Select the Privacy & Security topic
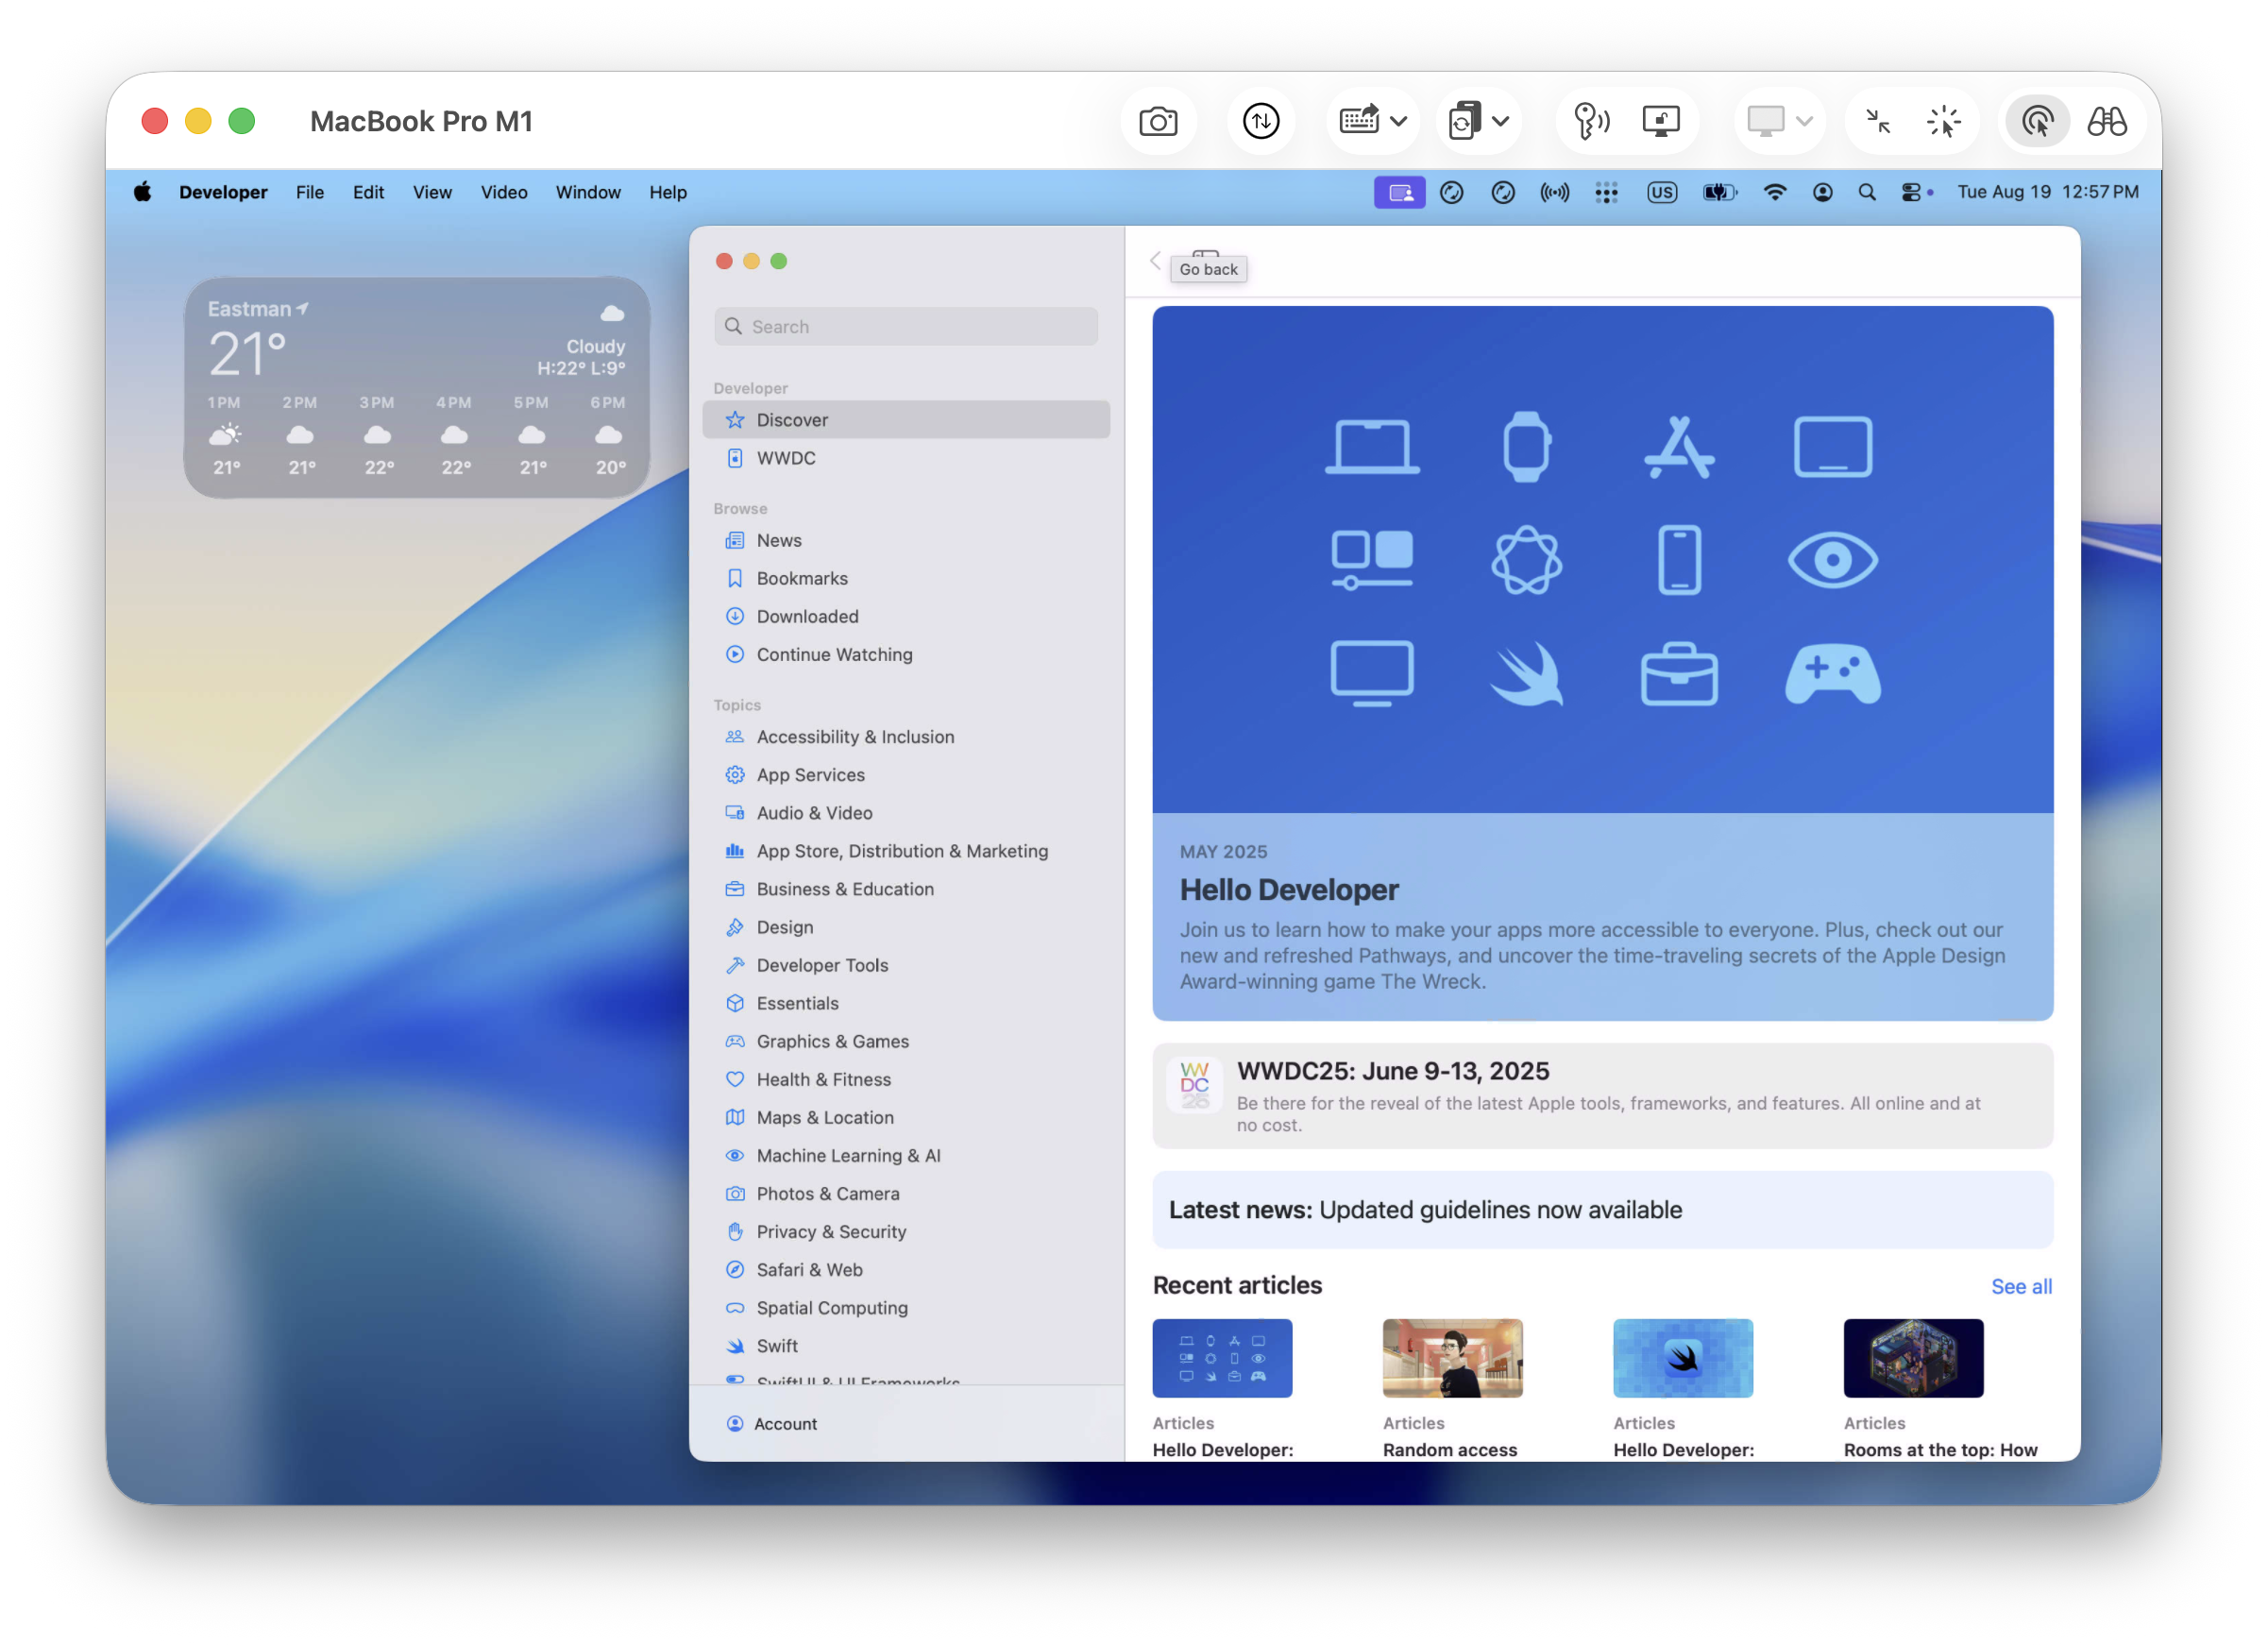This screenshot has height=1645, width=2268. point(905,1231)
